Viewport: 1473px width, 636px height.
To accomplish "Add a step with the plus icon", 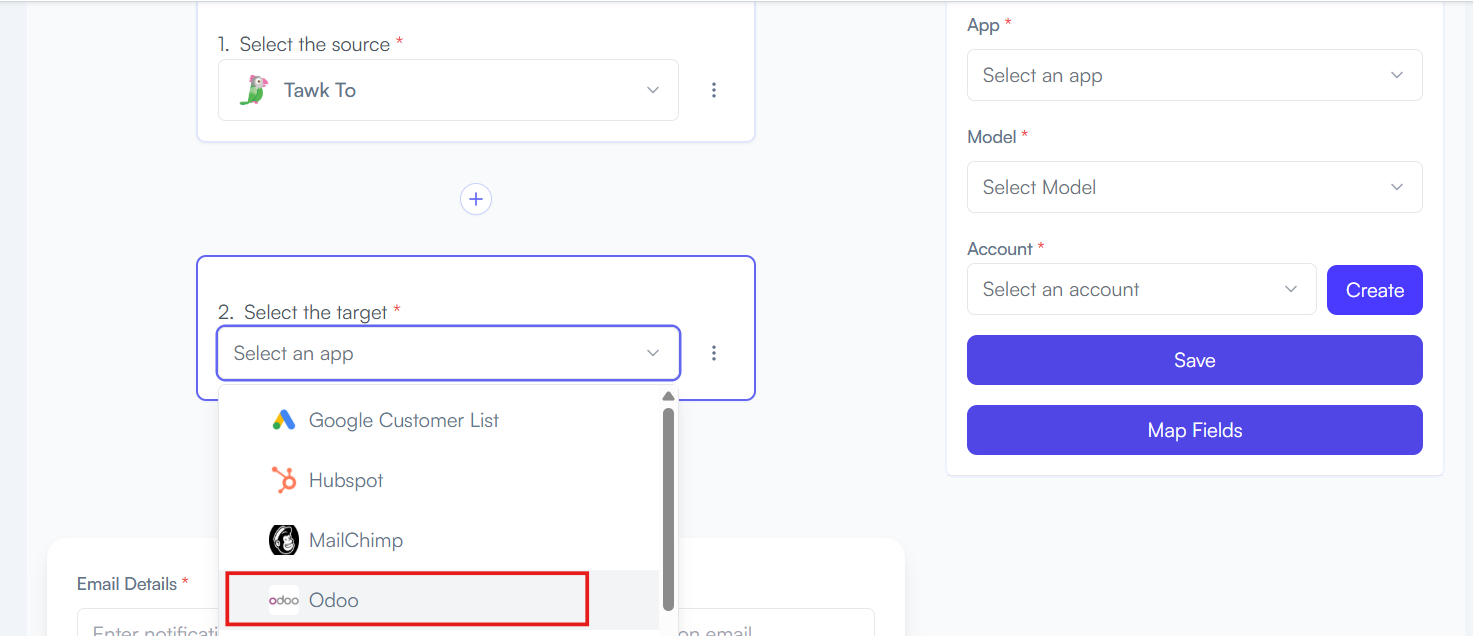I will pos(476,199).
